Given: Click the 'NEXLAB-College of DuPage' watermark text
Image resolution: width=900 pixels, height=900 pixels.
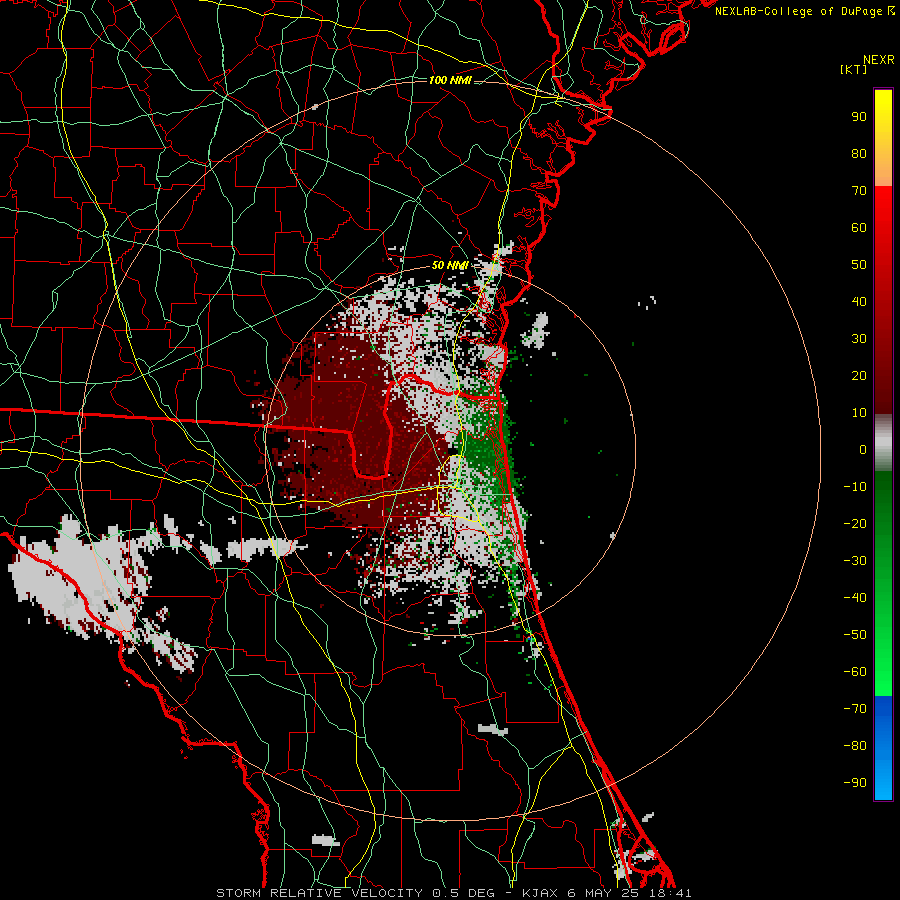Looking at the screenshot, I should [799, 11].
